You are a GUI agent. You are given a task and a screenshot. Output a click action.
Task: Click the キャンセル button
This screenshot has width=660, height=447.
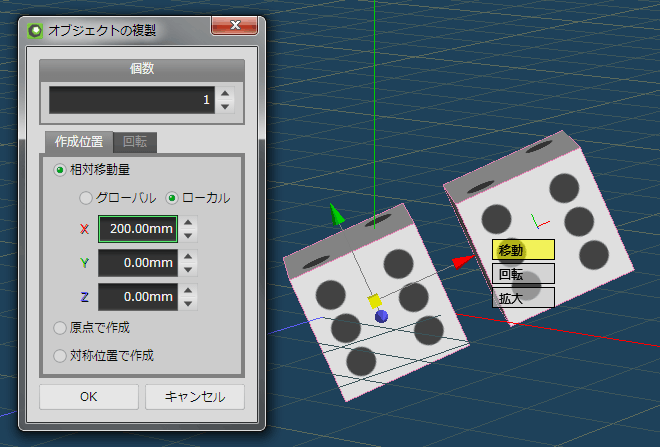pos(195,397)
